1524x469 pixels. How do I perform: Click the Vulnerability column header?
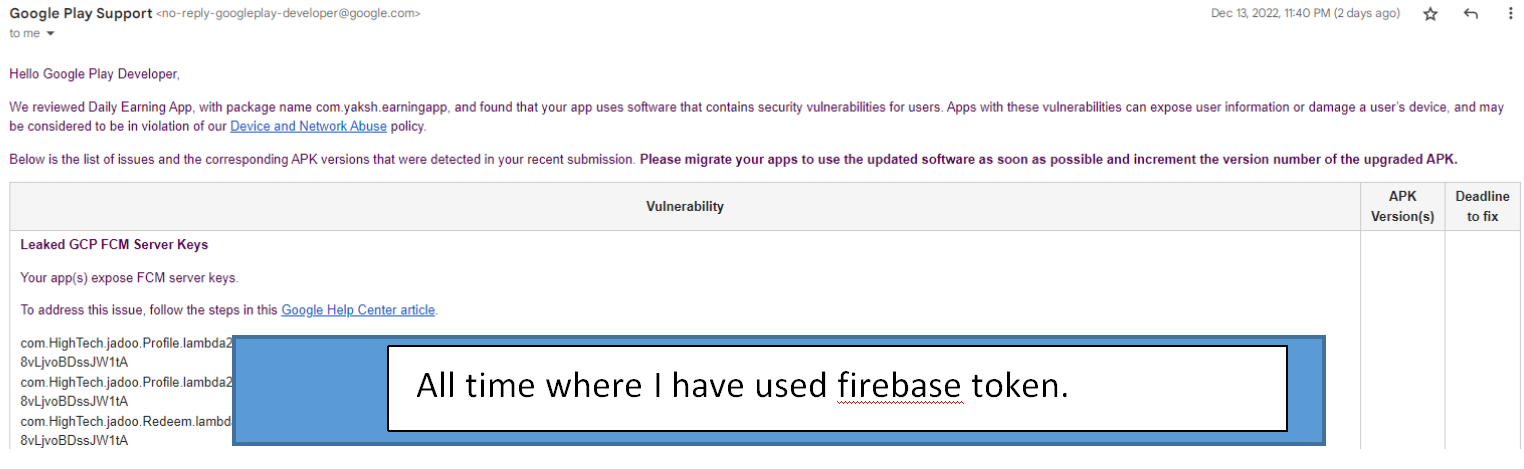pyautogui.click(x=684, y=207)
